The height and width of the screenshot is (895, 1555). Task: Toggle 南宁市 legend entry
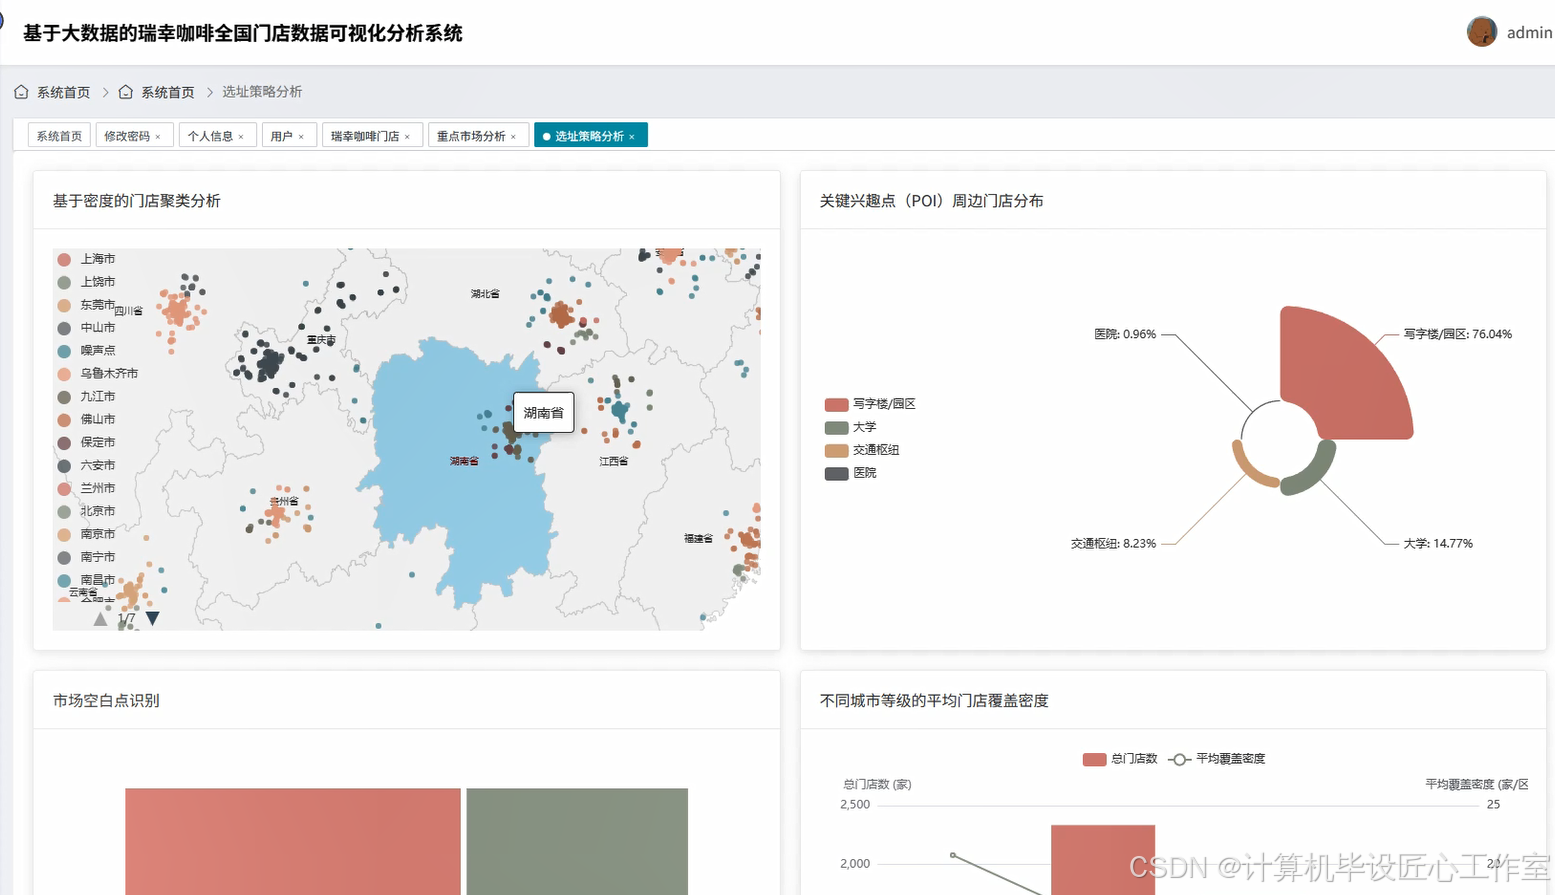pos(86,557)
